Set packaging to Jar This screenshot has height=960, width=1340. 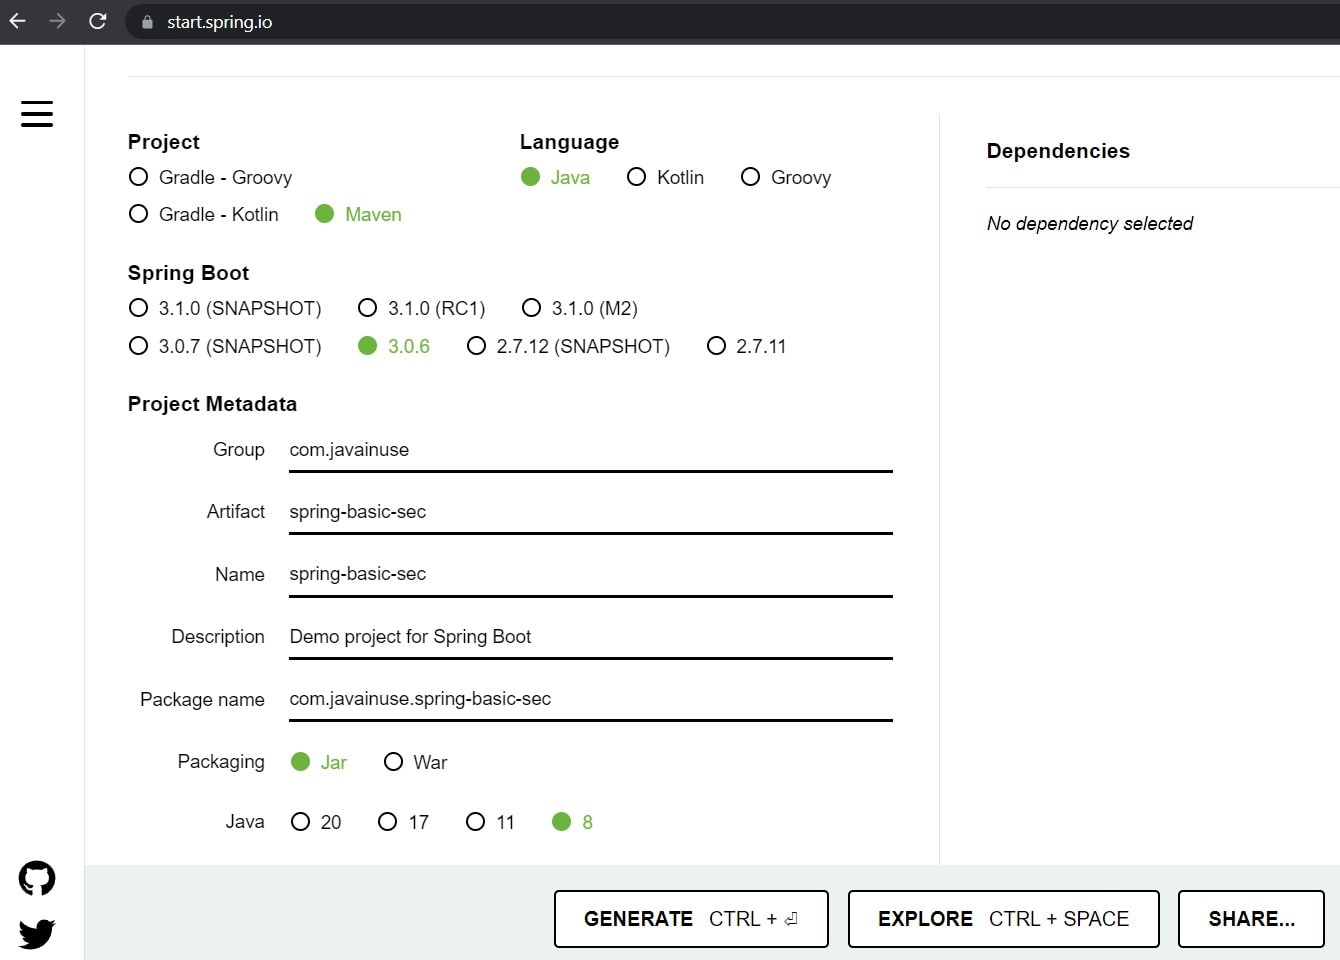319,762
